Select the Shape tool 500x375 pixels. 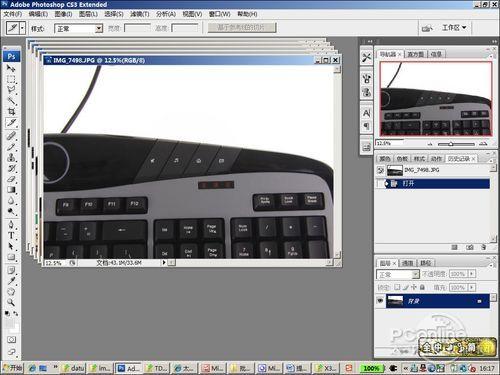coord(11,257)
